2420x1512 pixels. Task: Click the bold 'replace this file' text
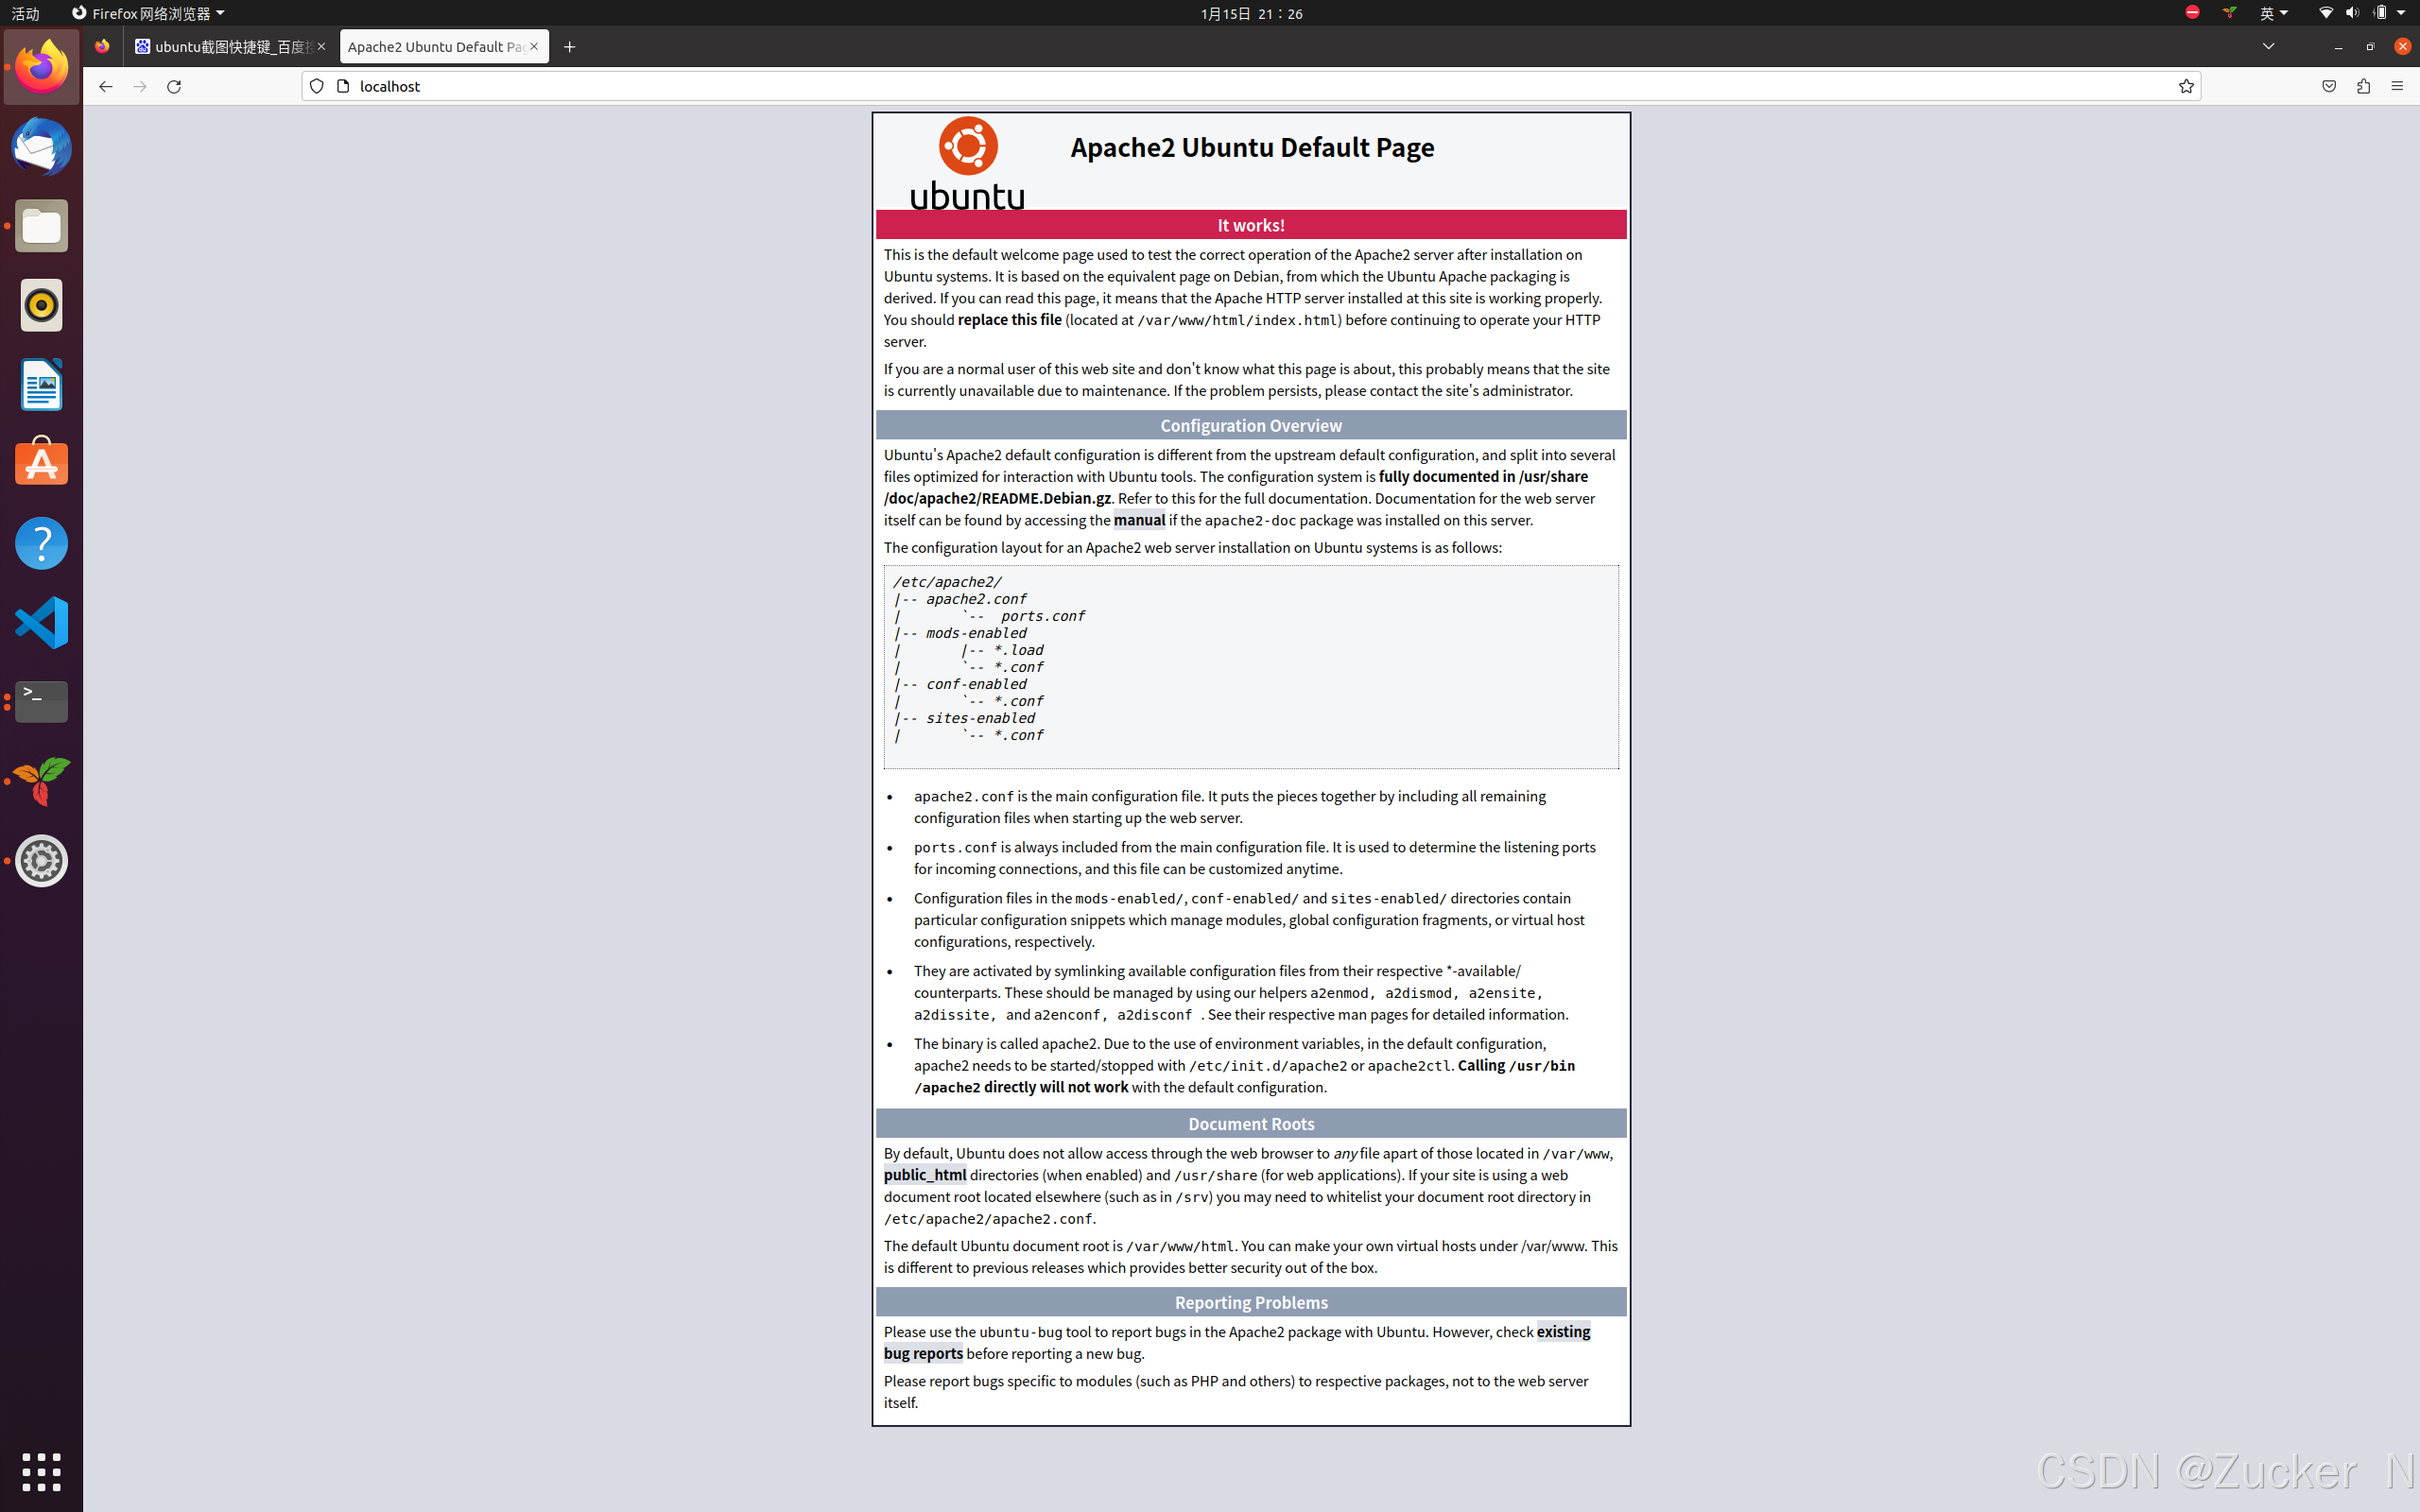tap(1009, 320)
